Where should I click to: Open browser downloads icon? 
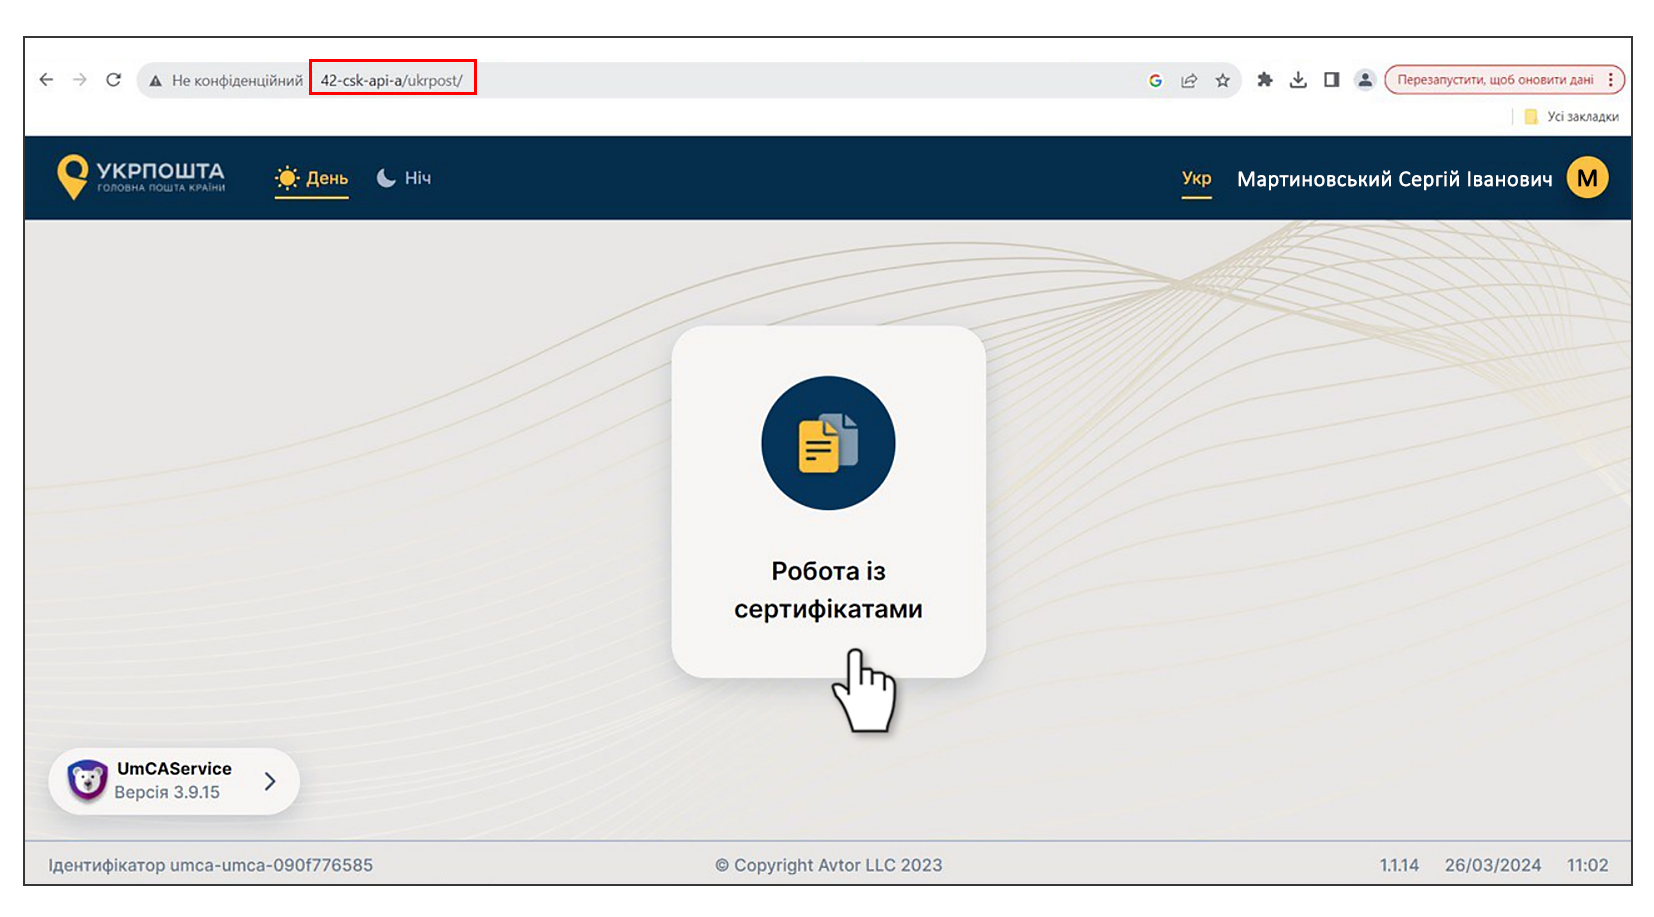(x=1298, y=80)
